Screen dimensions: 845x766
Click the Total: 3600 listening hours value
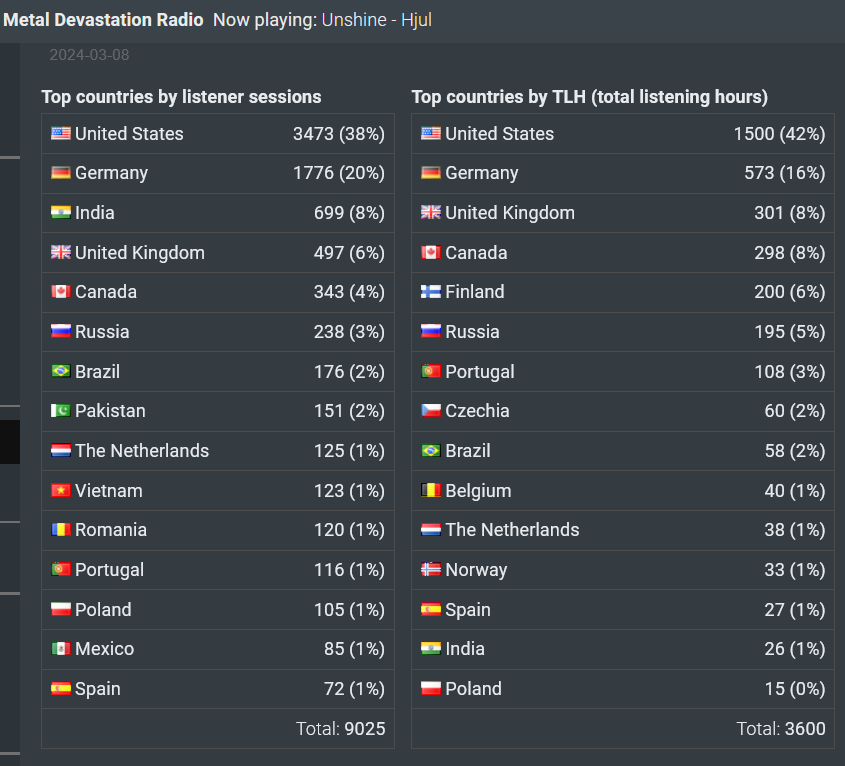click(x=781, y=729)
